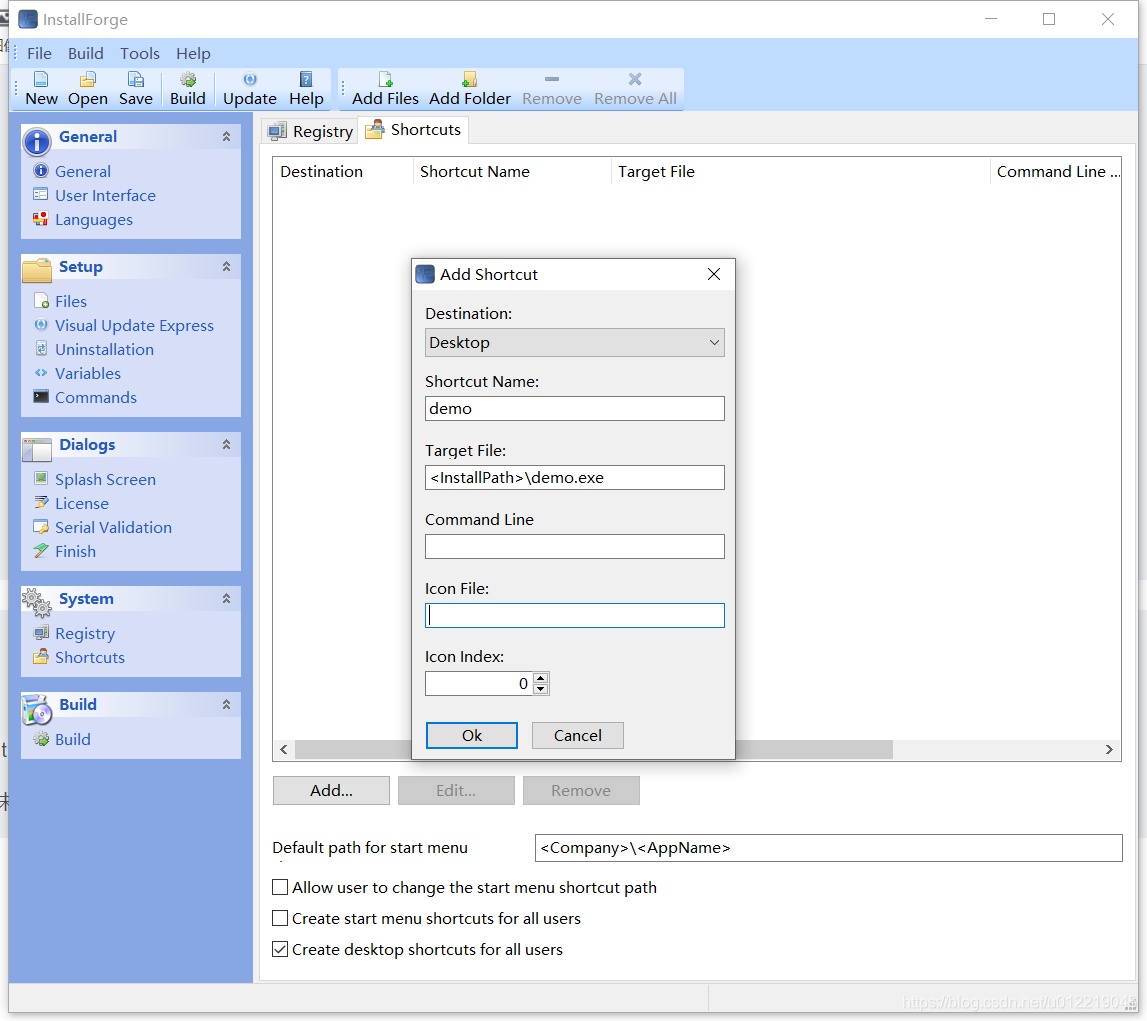Image resolution: width=1147 pixels, height=1021 pixels.
Task: Close the Add Shortcut dialog
Action: (714, 274)
